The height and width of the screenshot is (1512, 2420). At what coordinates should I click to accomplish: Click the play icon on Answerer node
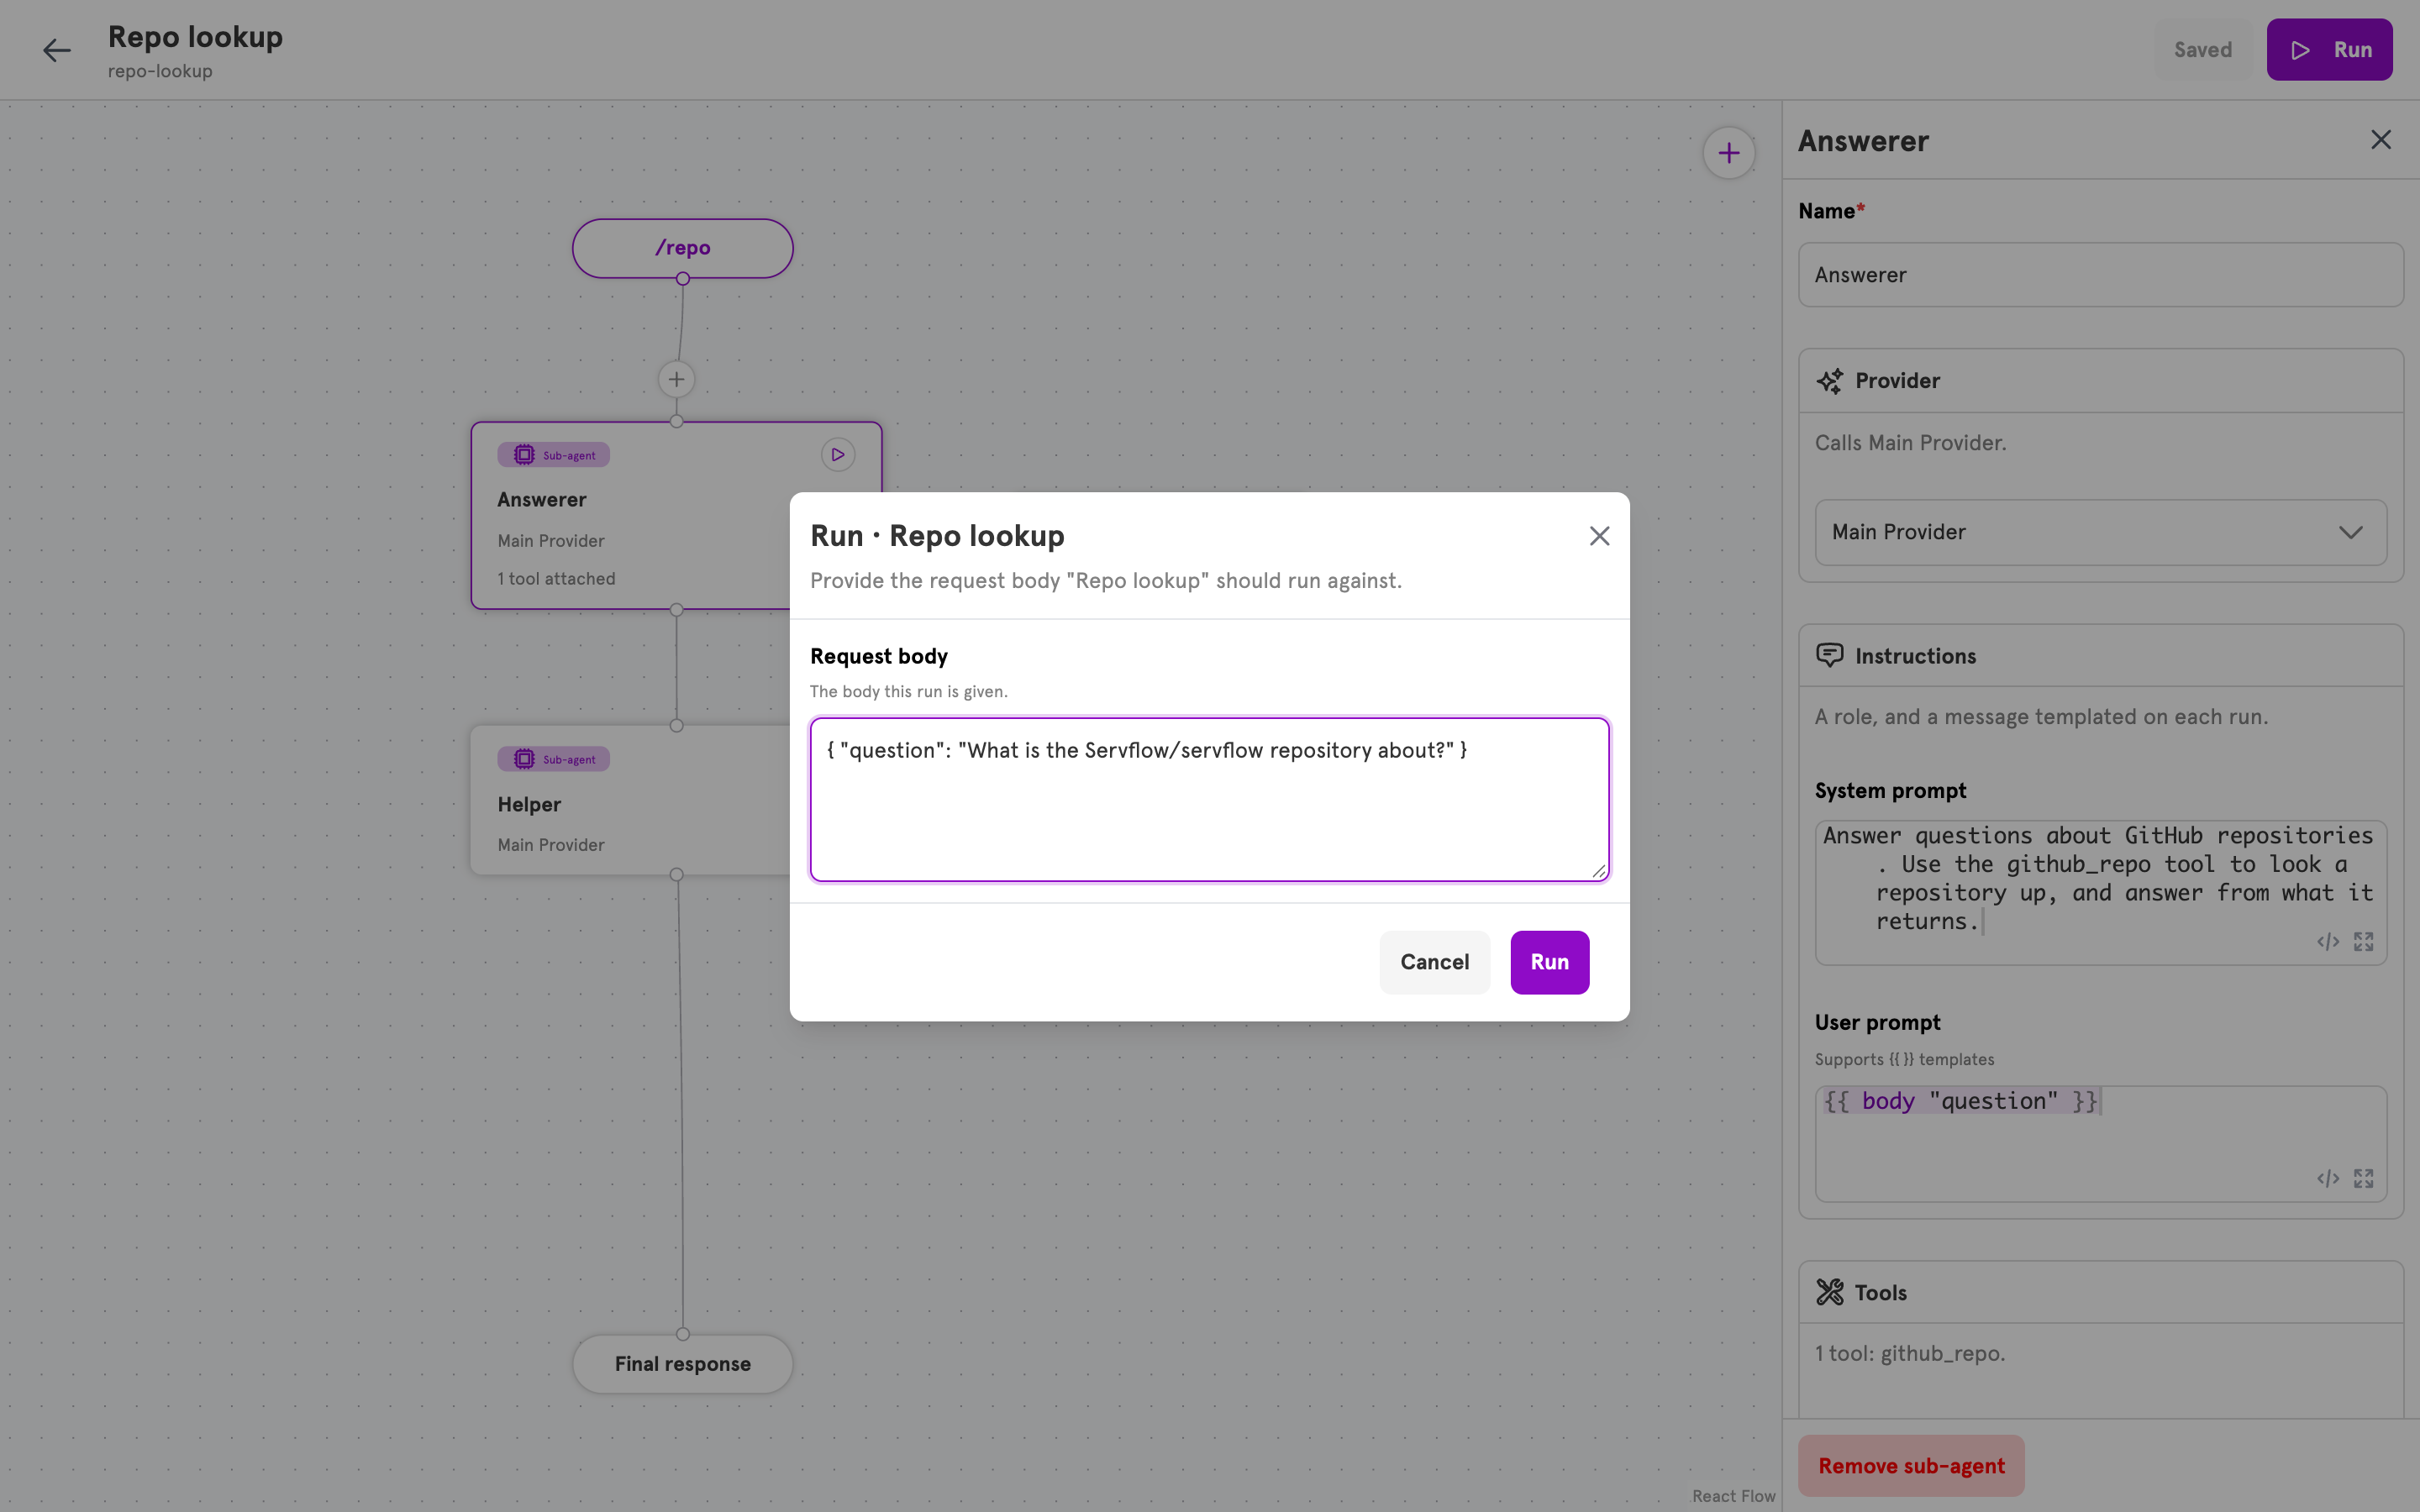(x=838, y=455)
